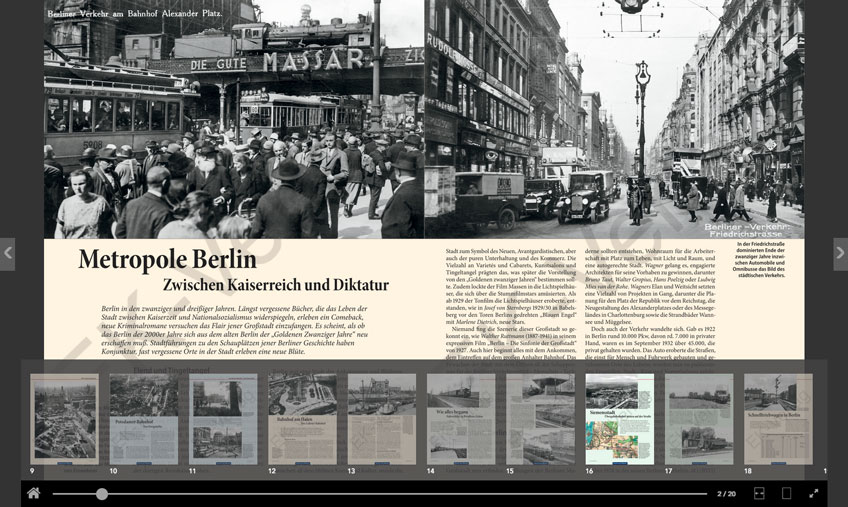Jump to the middle of the page slider track
The width and height of the screenshot is (848, 507).
(x=380, y=493)
